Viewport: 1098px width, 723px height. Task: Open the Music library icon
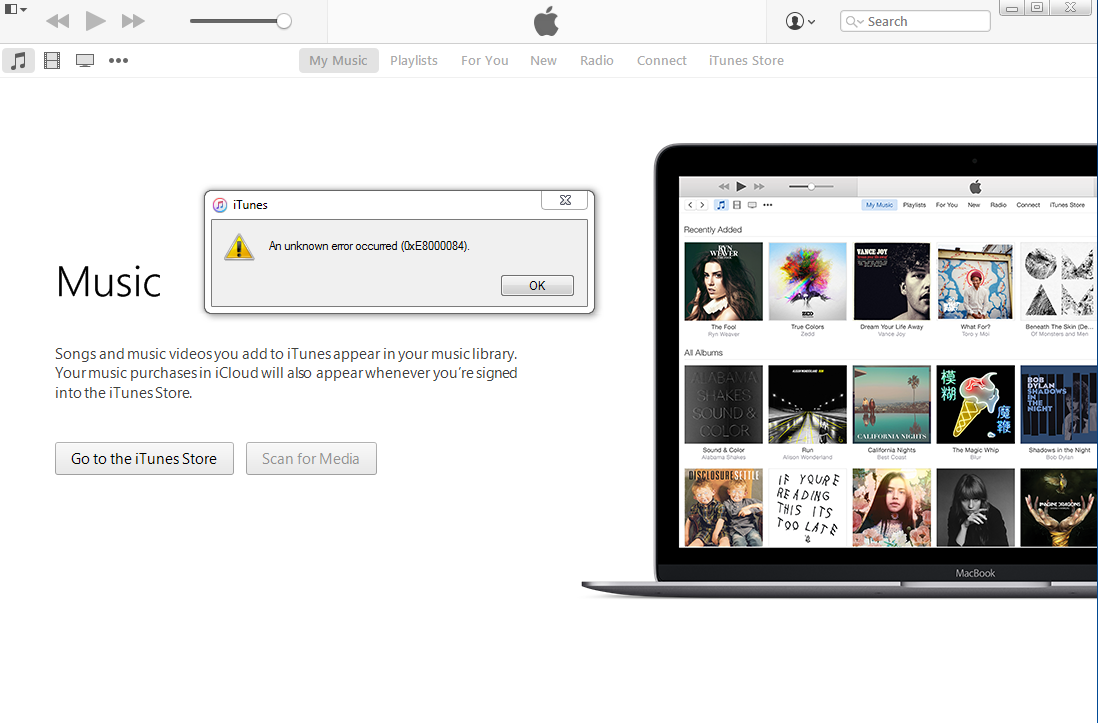(18, 60)
